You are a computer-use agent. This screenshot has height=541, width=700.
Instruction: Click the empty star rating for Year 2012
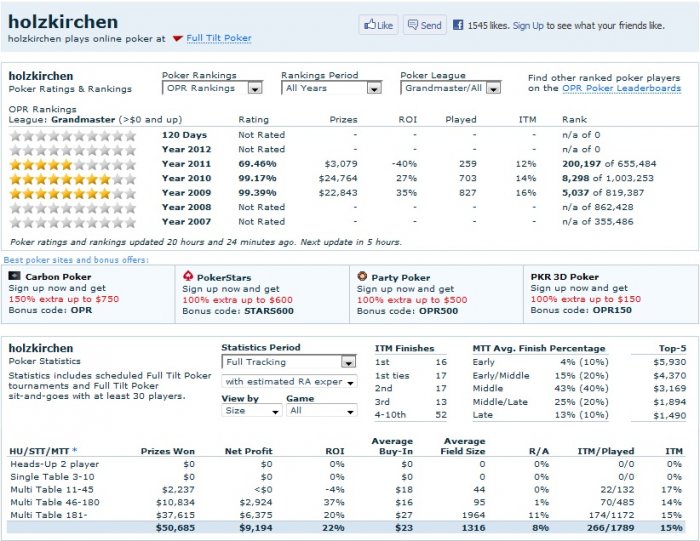[x=72, y=150]
